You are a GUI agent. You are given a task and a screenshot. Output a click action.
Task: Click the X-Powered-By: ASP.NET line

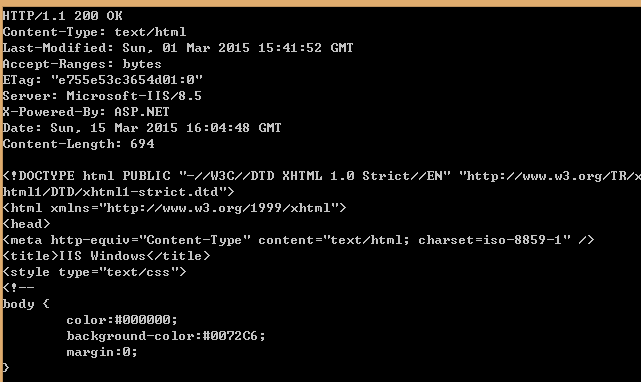coord(86,112)
